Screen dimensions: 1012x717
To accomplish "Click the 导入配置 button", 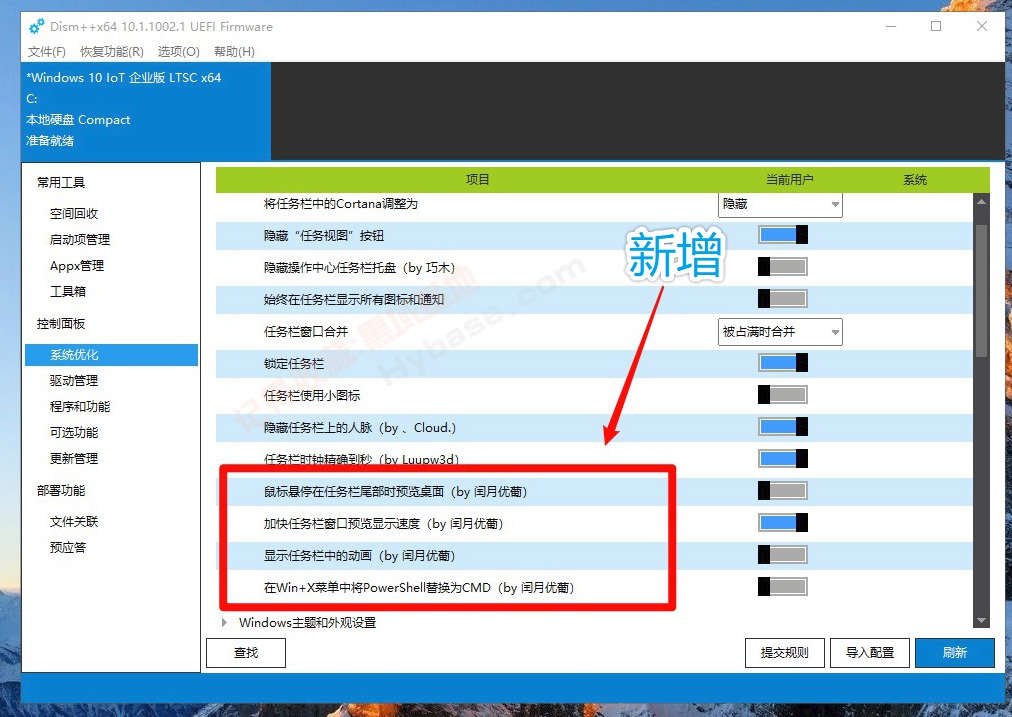I will [870, 653].
